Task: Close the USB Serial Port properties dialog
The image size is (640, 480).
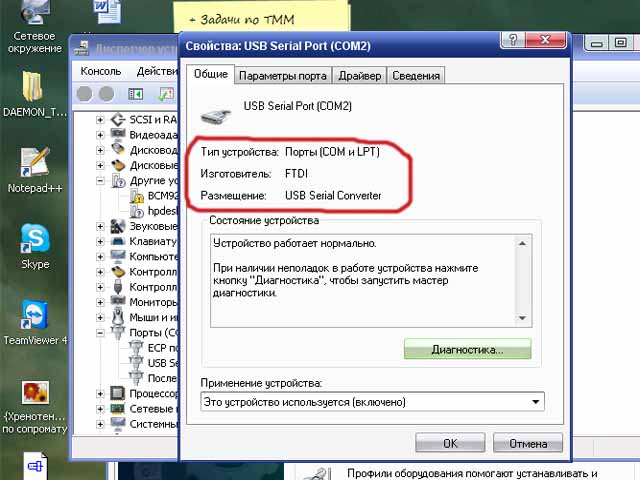Action: coord(546,40)
